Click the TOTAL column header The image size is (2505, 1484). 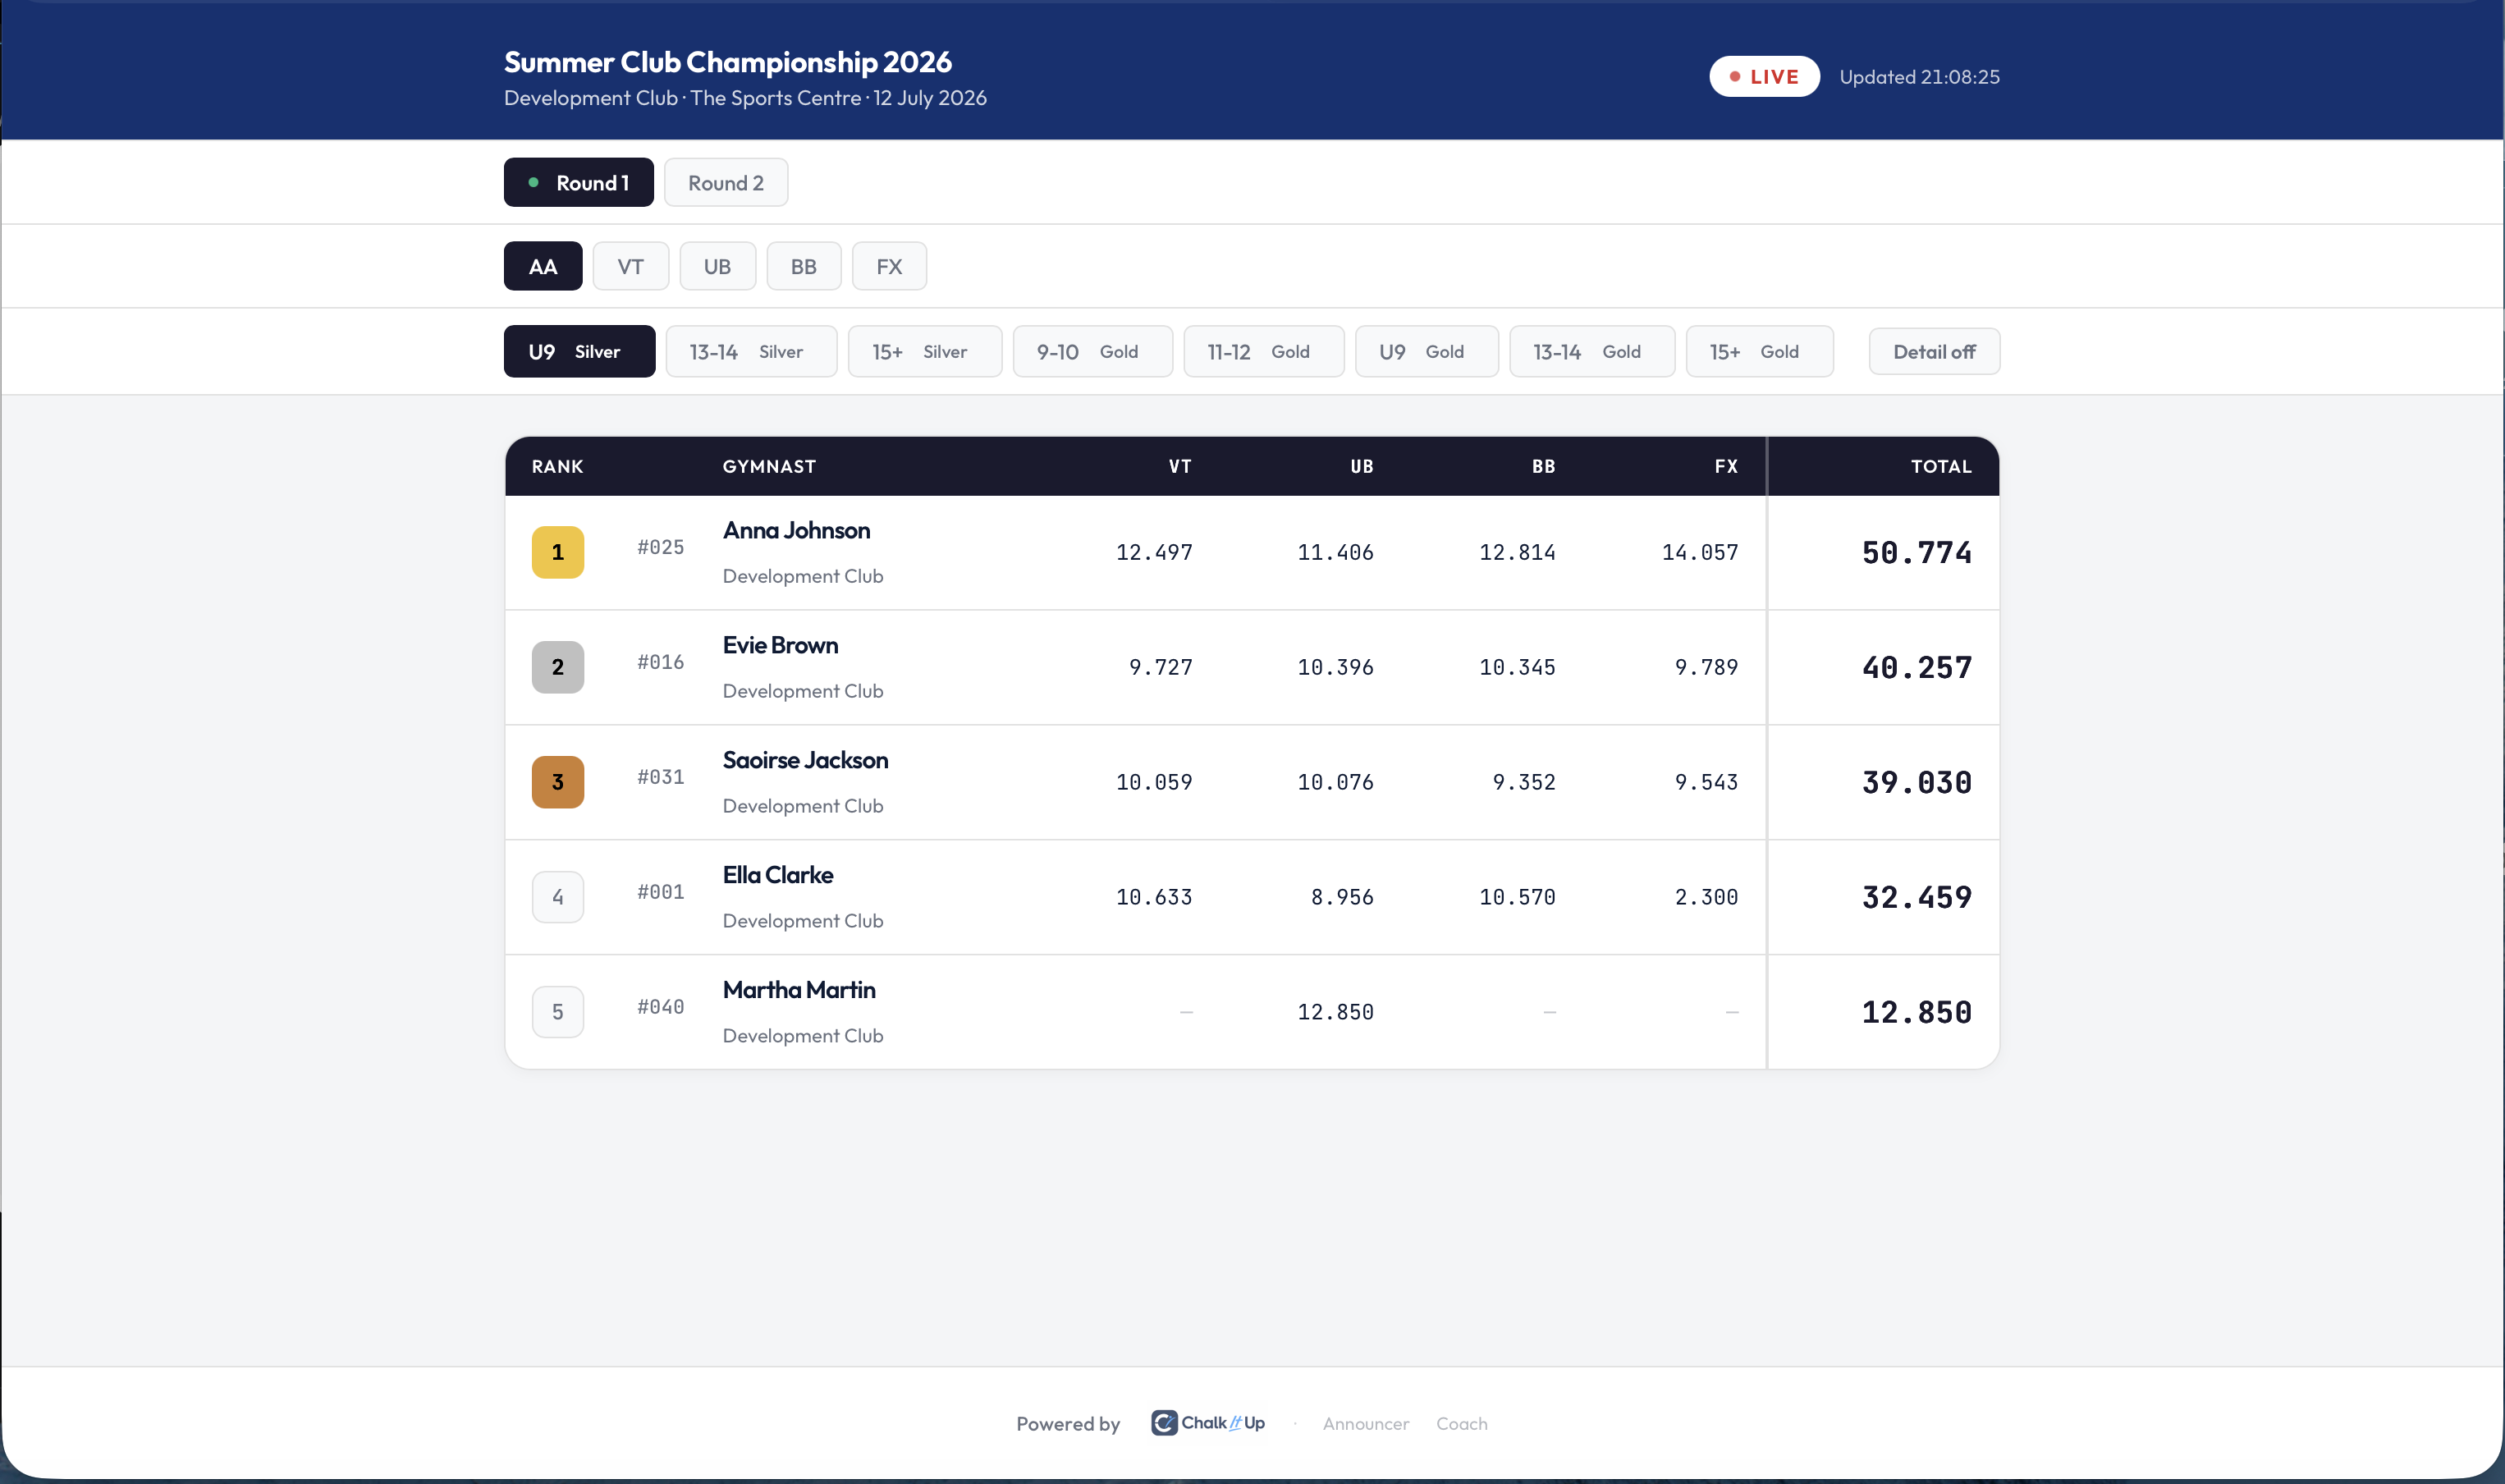click(1941, 466)
